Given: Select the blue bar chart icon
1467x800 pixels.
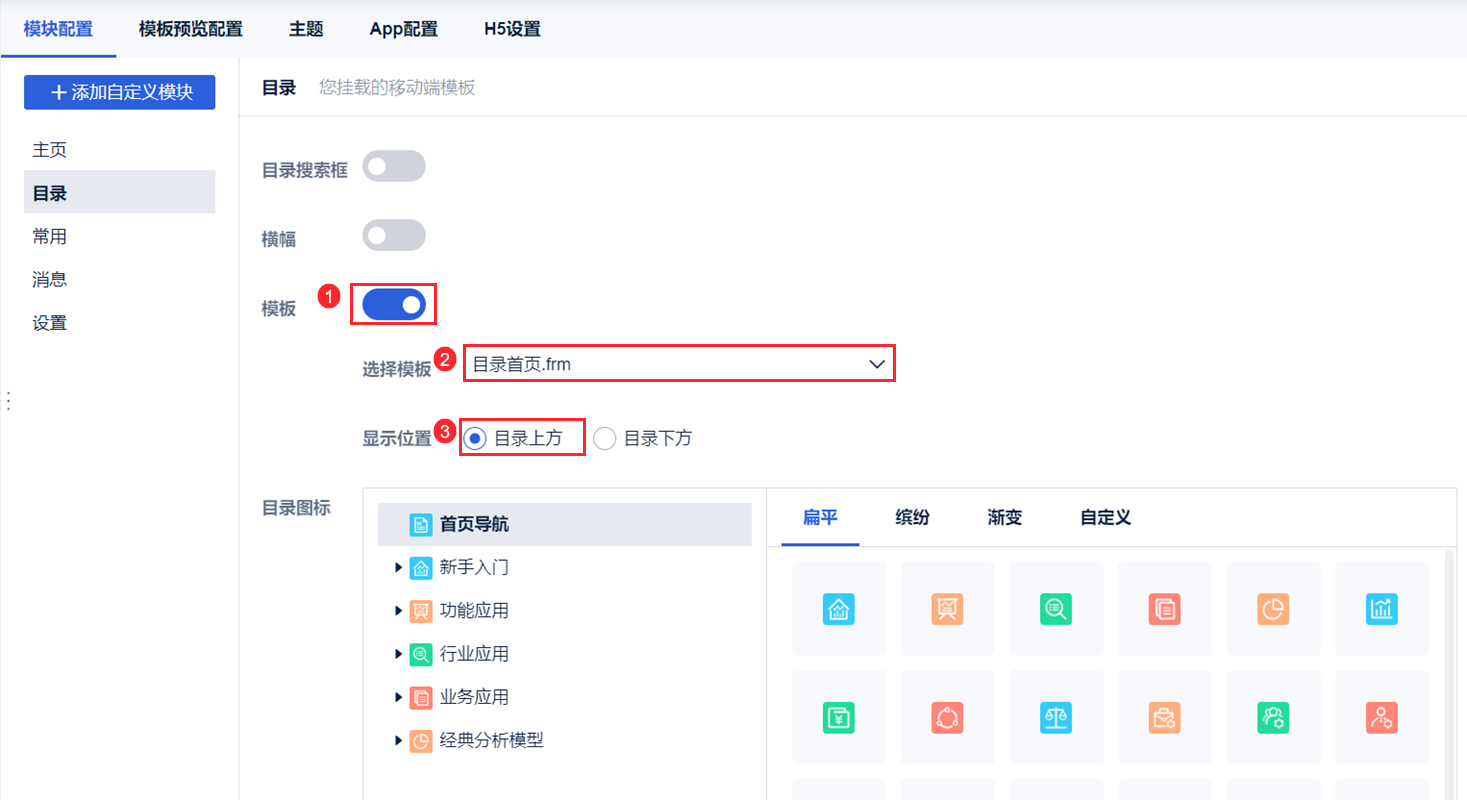Looking at the screenshot, I should (1383, 608).
